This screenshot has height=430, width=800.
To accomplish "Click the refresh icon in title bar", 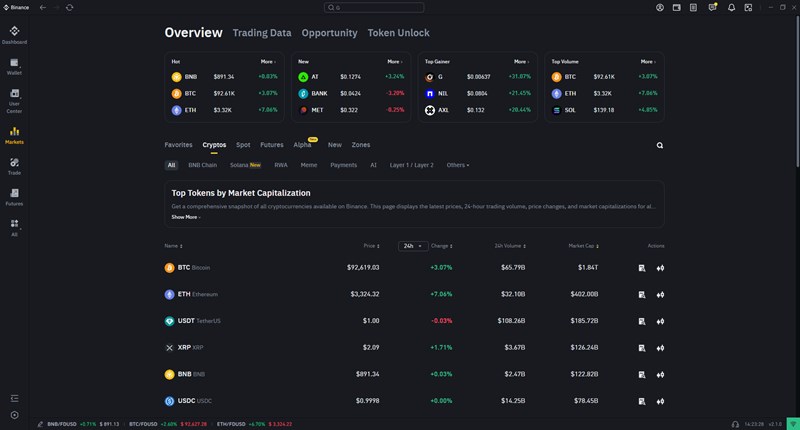I will click(x=70, y=7).
